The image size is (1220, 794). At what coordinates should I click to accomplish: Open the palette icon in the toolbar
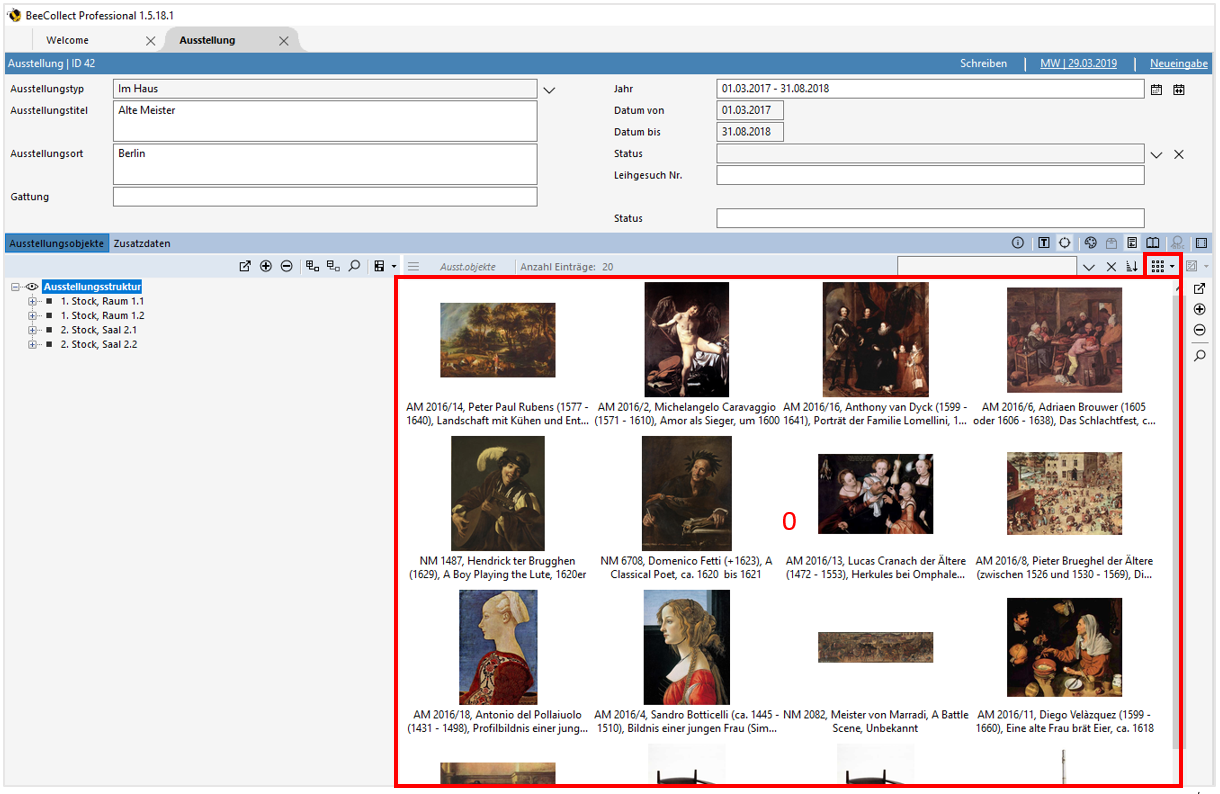[x=1092, y=242]
